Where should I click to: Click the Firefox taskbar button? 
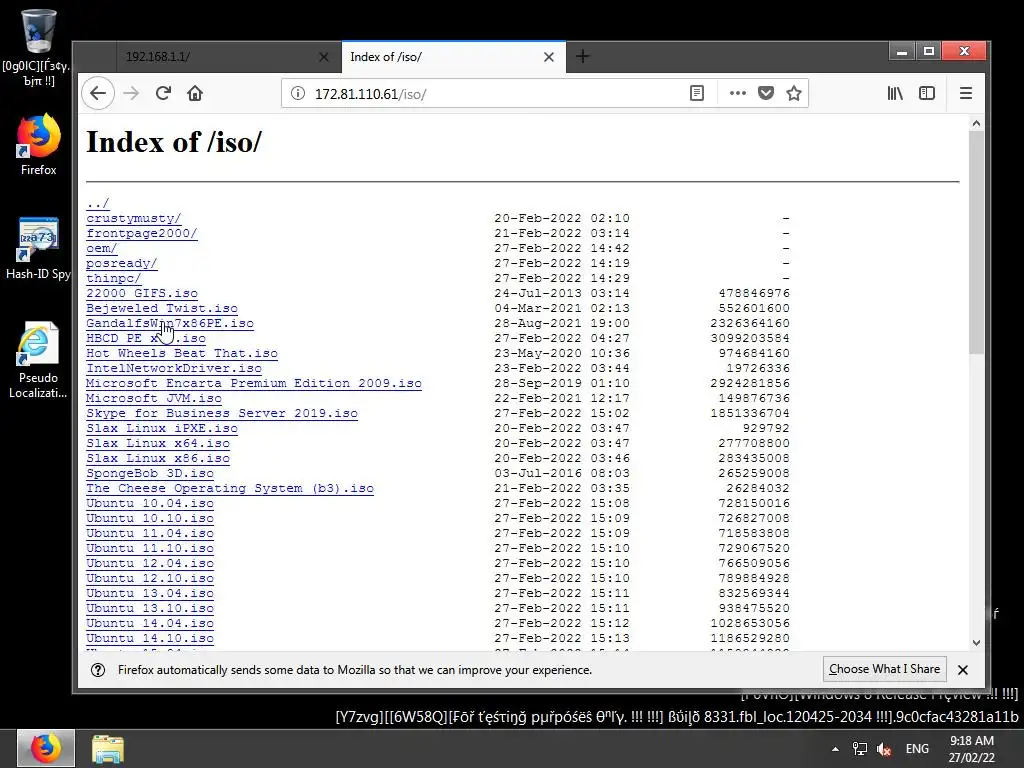(46, 748)
